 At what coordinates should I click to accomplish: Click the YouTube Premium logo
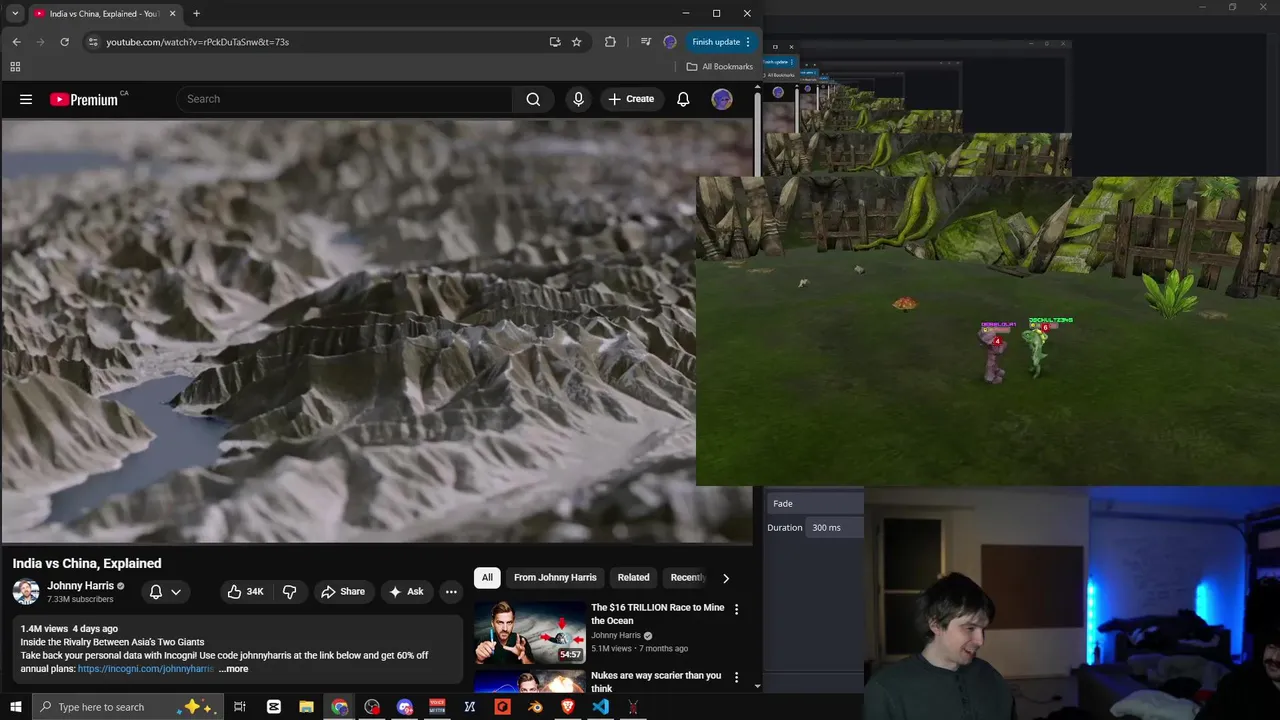(x=84, y=99)
